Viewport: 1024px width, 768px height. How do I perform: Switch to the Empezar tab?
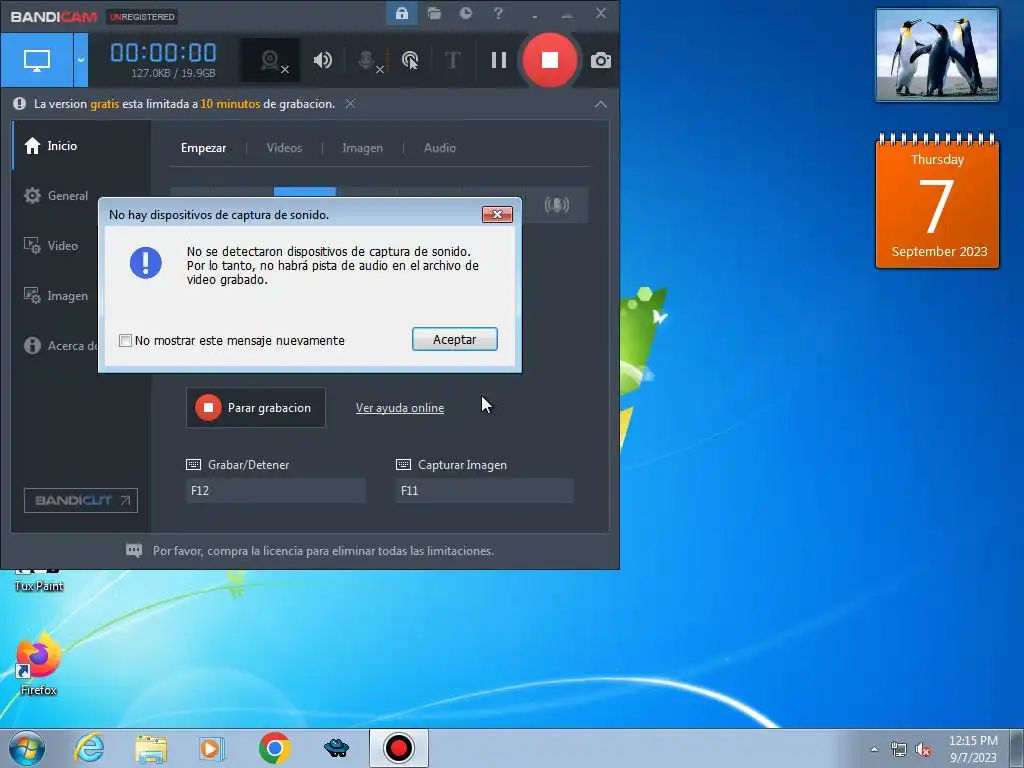204,148
